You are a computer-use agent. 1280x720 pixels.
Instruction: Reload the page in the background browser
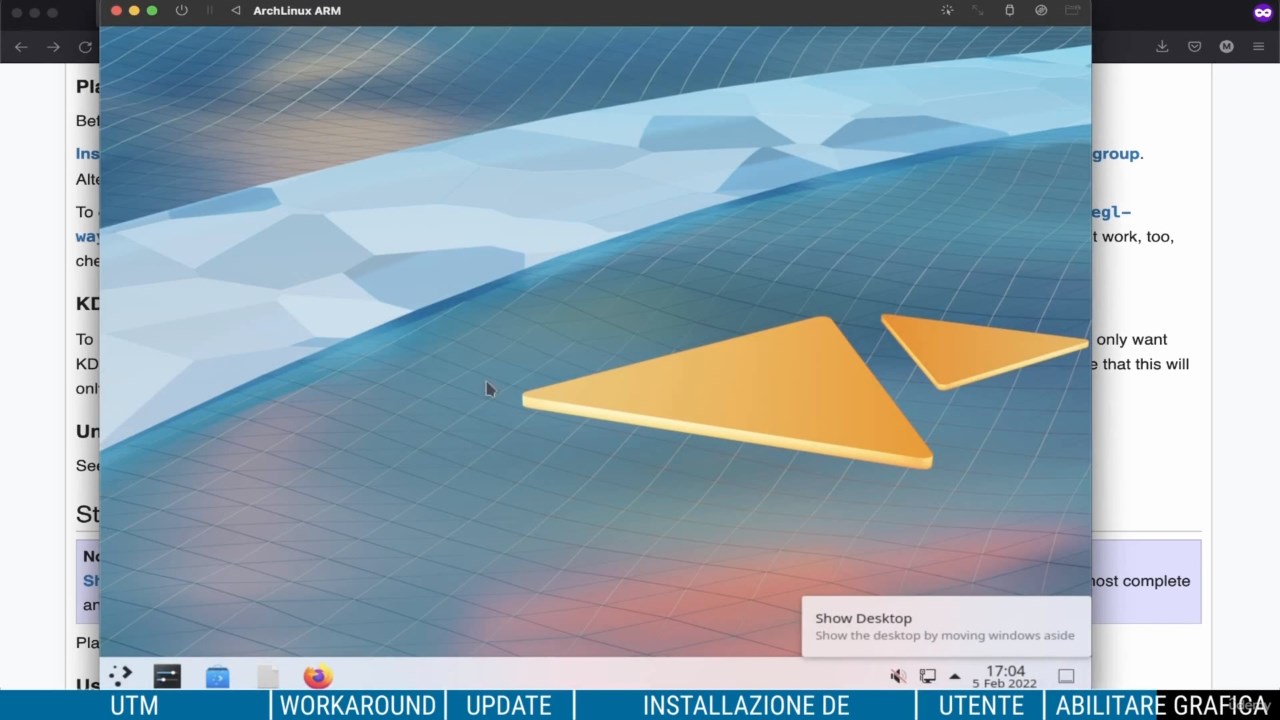tap(85, 47)
